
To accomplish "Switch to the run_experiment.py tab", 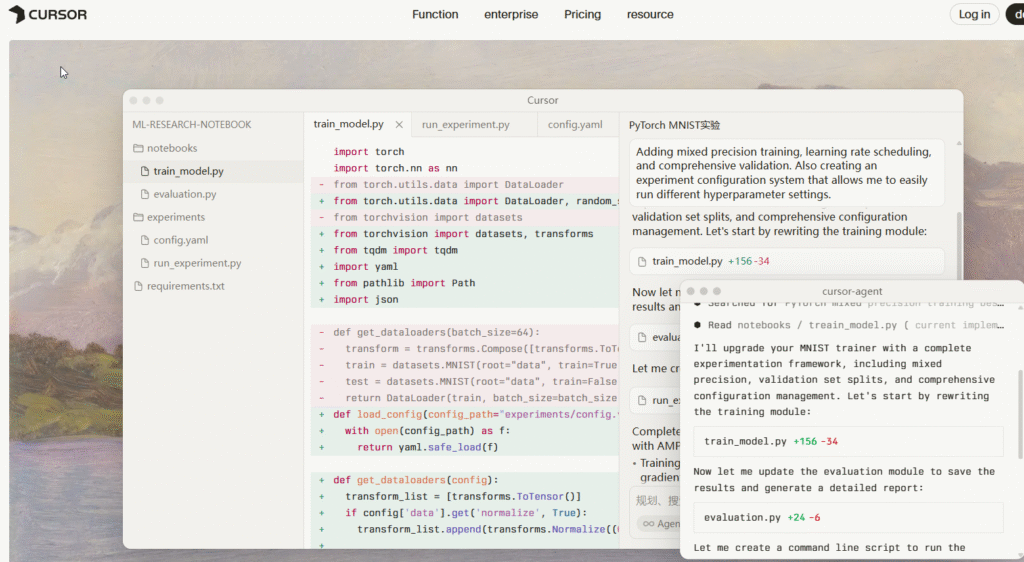I will click(x=465, y=125).
